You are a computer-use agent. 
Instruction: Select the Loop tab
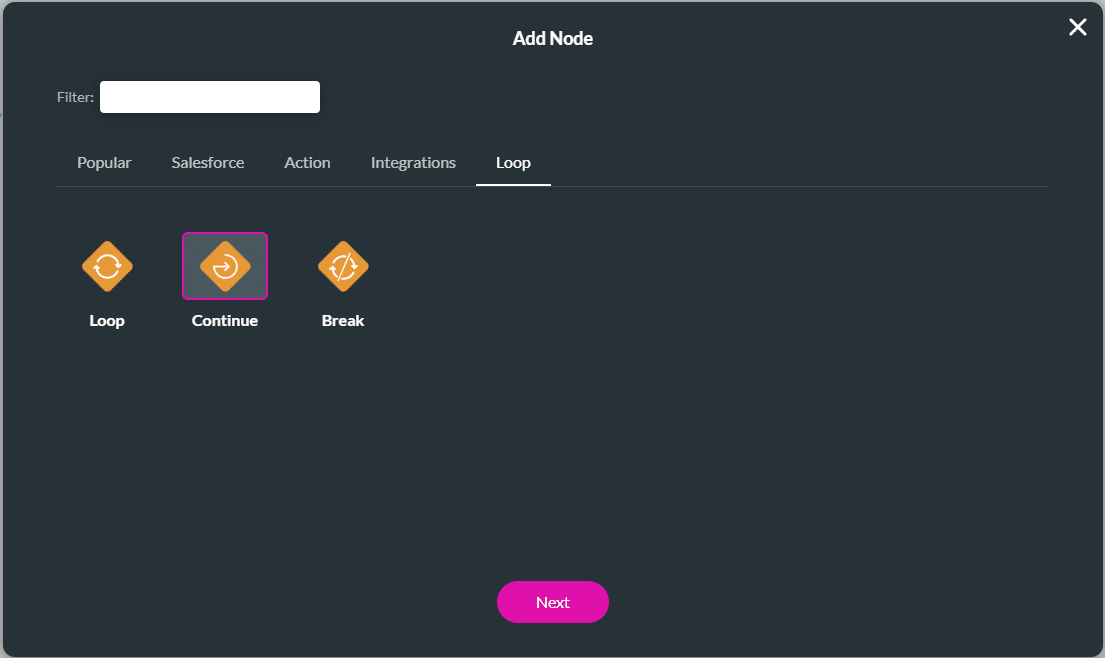pos(513,162)
